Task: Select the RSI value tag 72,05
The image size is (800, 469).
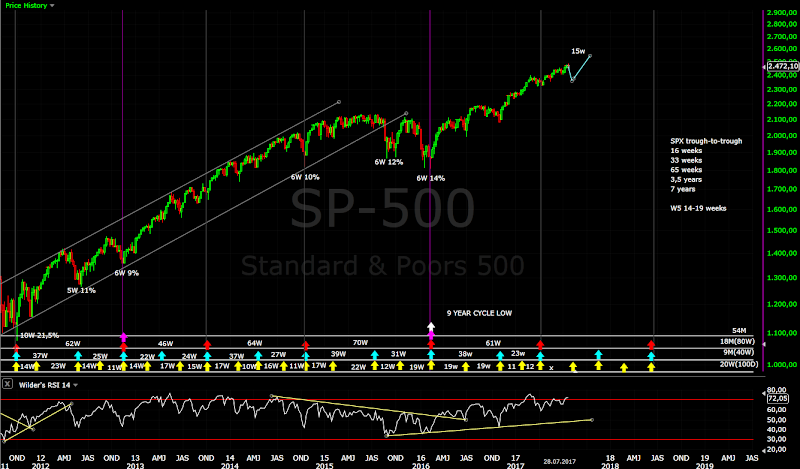Action: pos(778,399)
